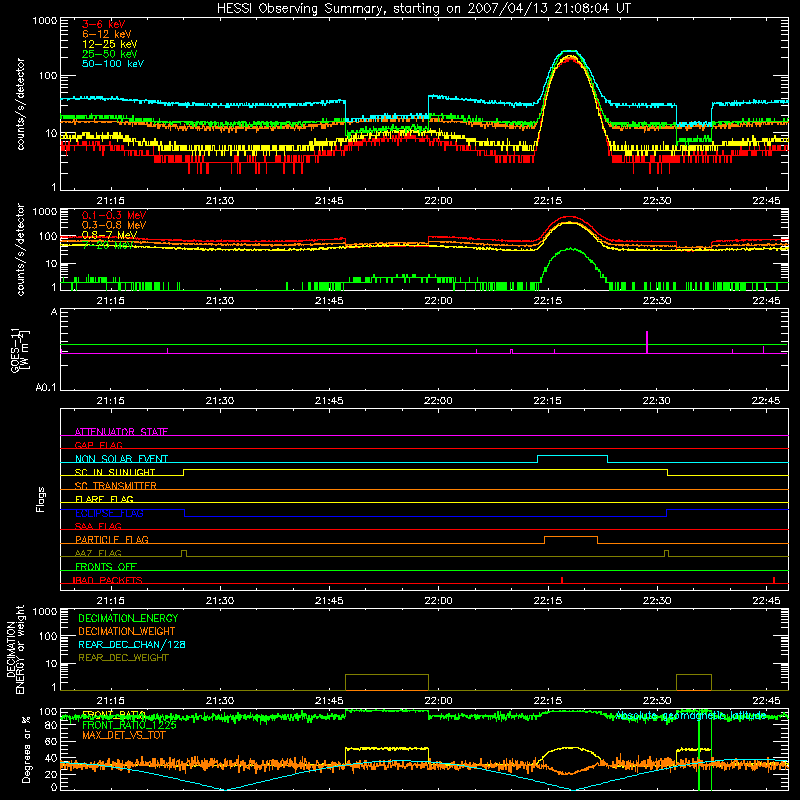Select the 3-6 keV legend label

point(103,24)
